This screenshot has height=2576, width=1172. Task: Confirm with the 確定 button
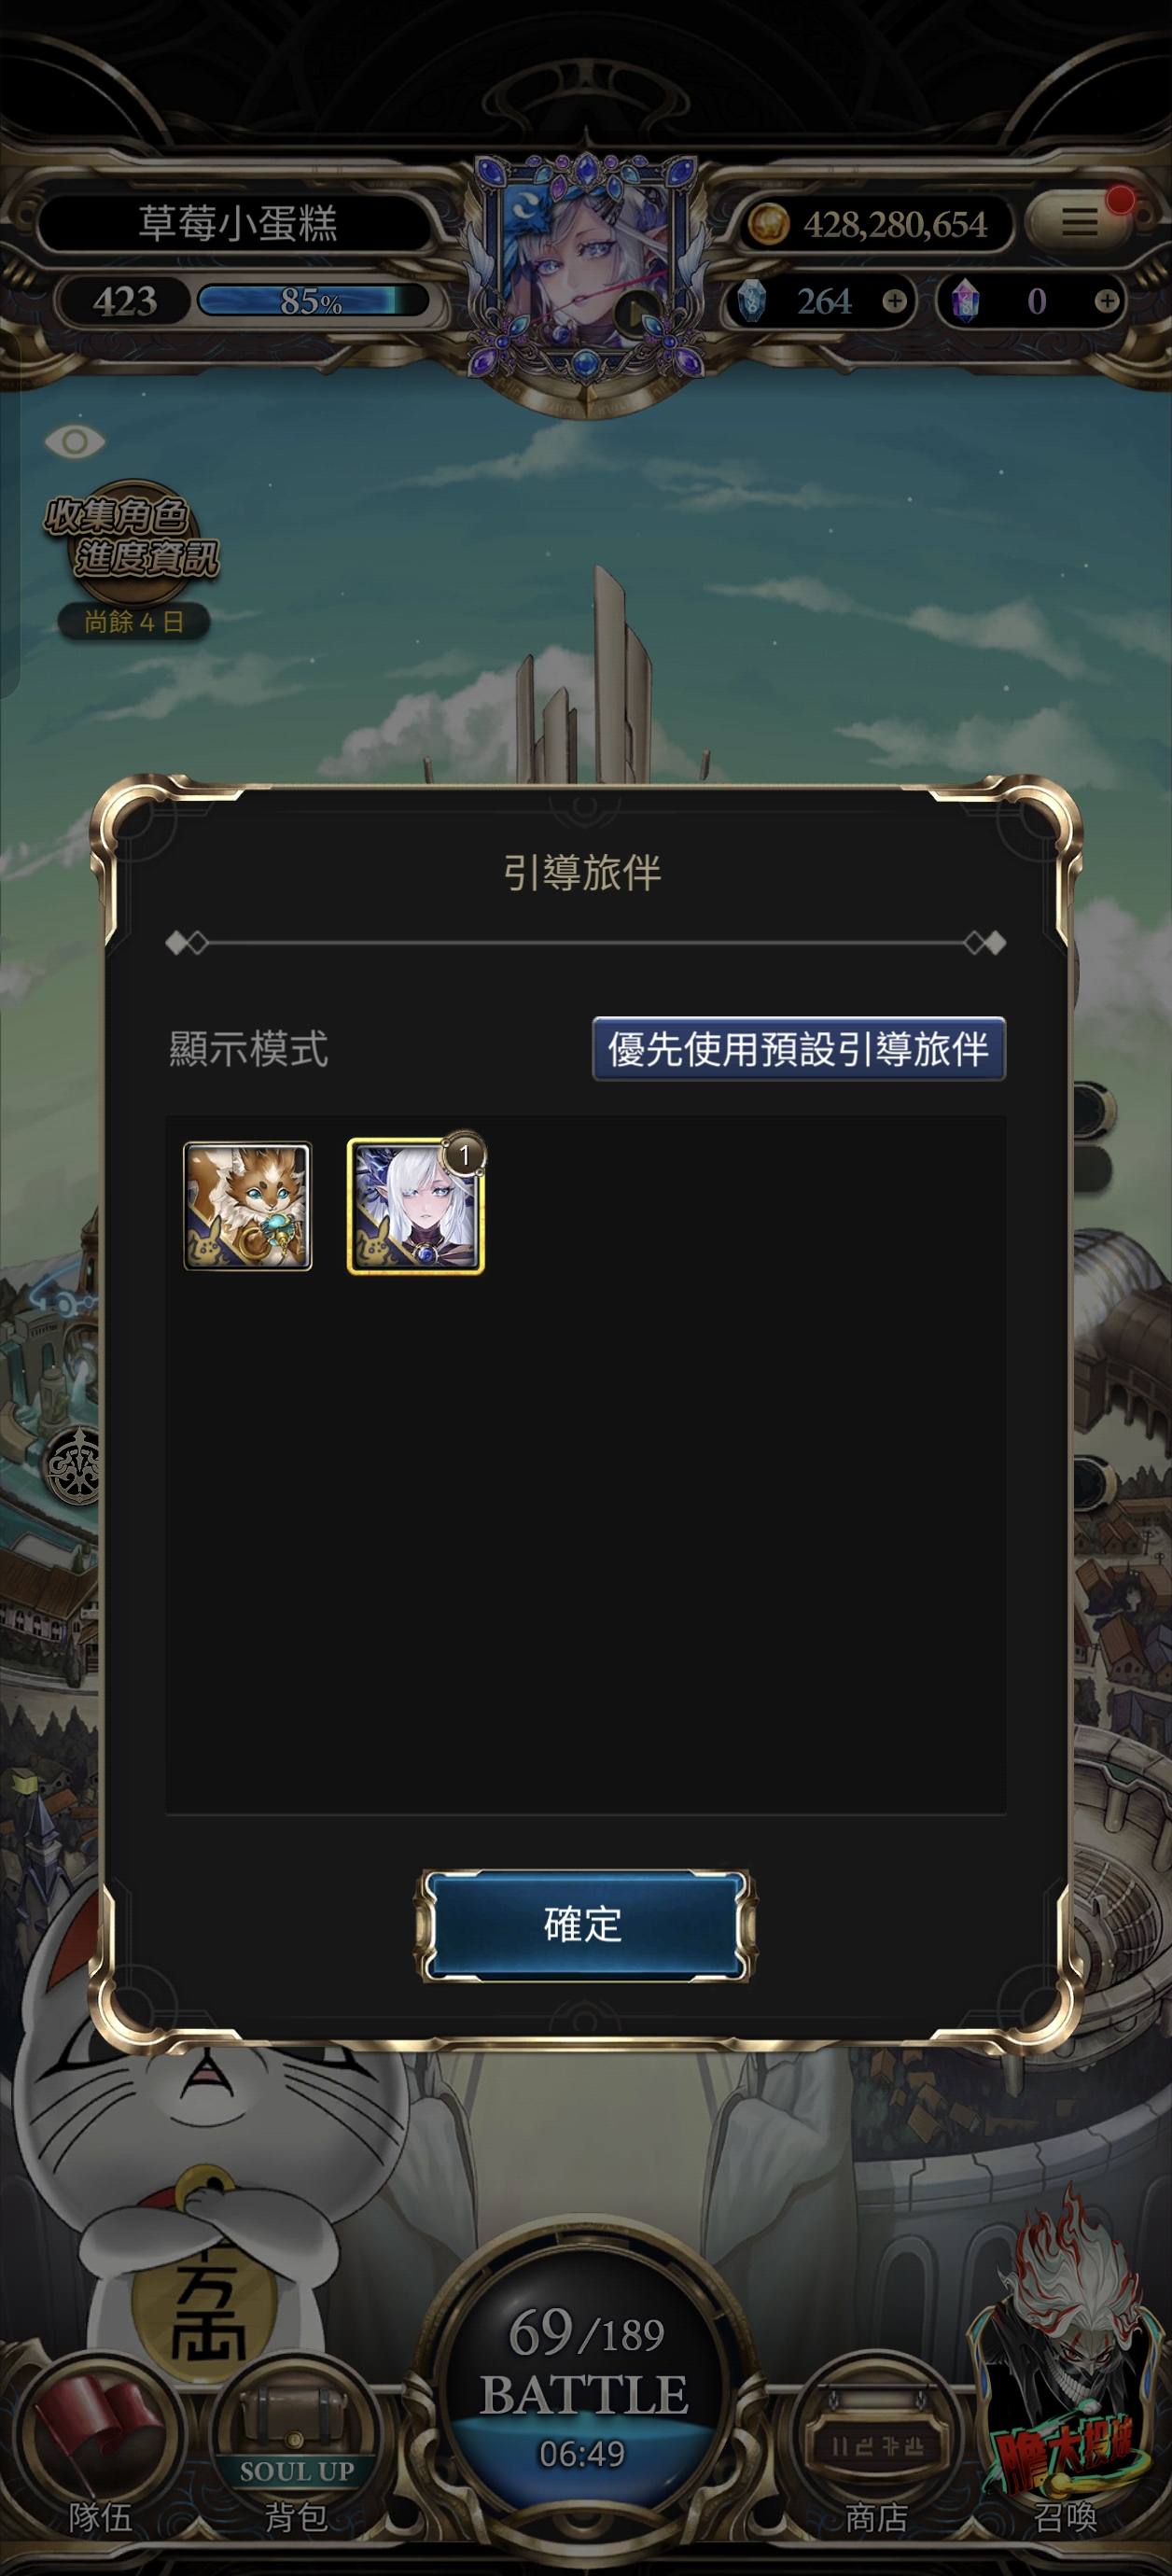(x=584, y=1925)
